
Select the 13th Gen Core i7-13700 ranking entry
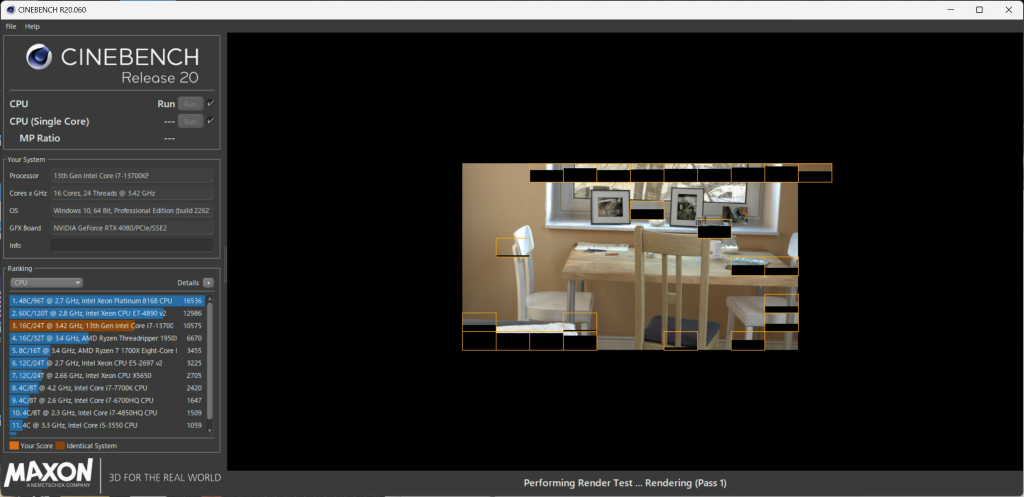click(107, 326)
